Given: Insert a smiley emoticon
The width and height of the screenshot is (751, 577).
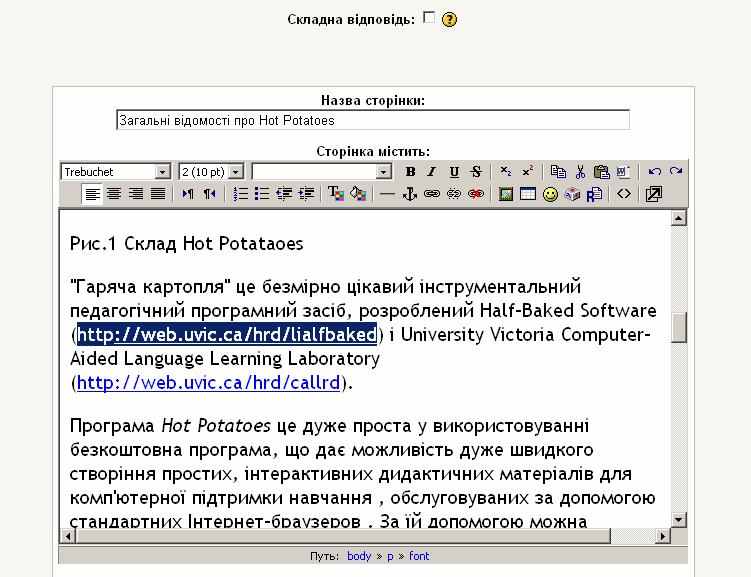Looking at the screenshot, I should (x=550, y=194).
